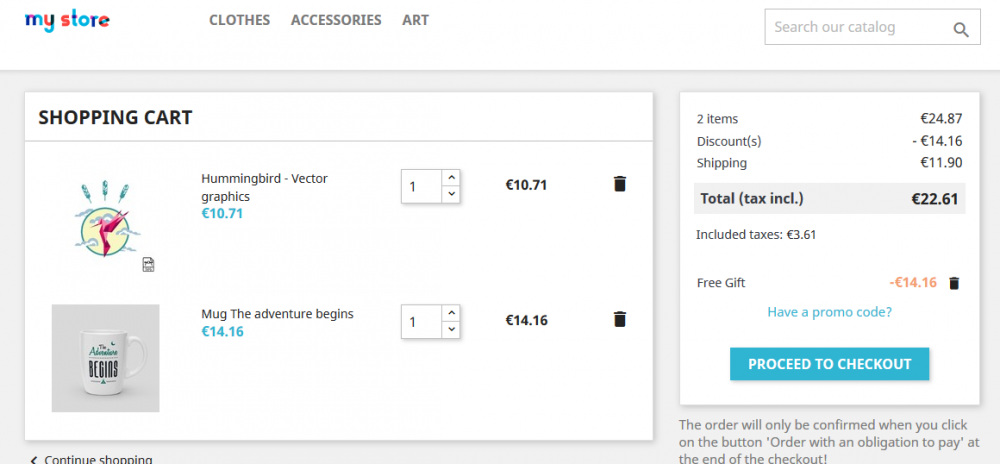Open the Art category

point(415,20)
